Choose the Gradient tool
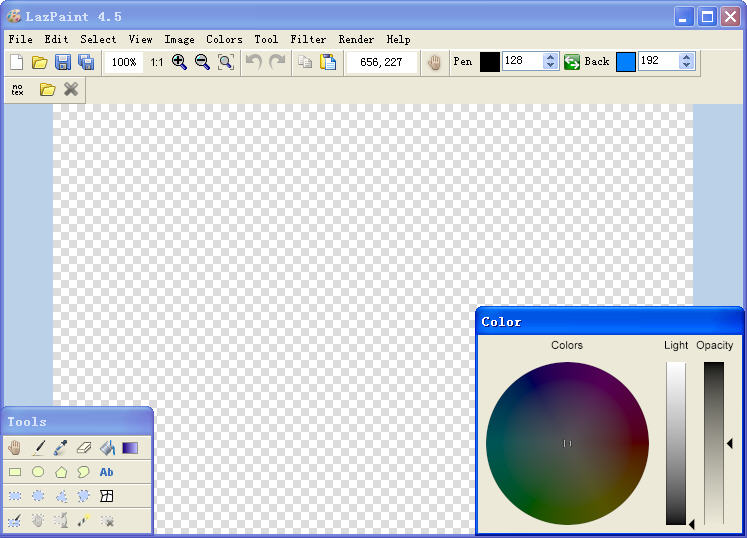Screen dimensions: 747x538 coord(130,448)
